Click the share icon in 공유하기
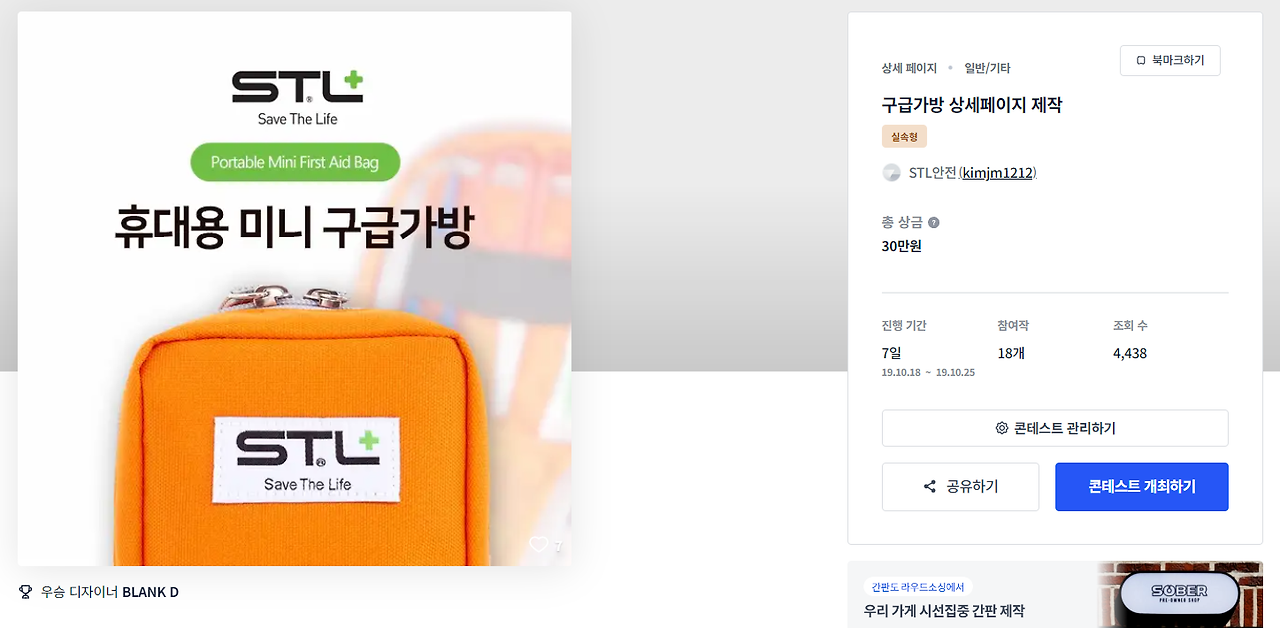The height and width of the screenshot is (628, 1280). pyautogui.click(x=930, y=487)
